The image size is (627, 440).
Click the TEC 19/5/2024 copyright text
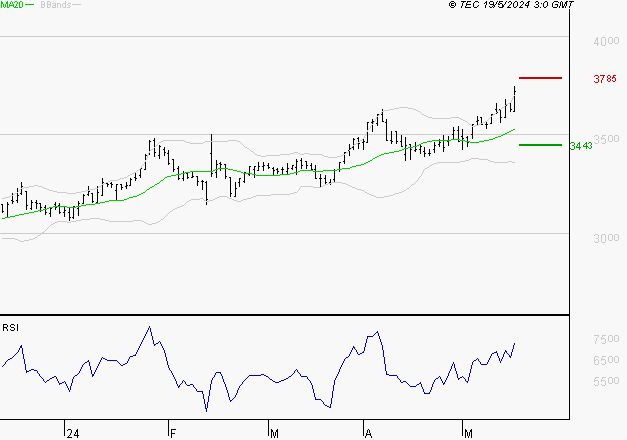[511, 5]
